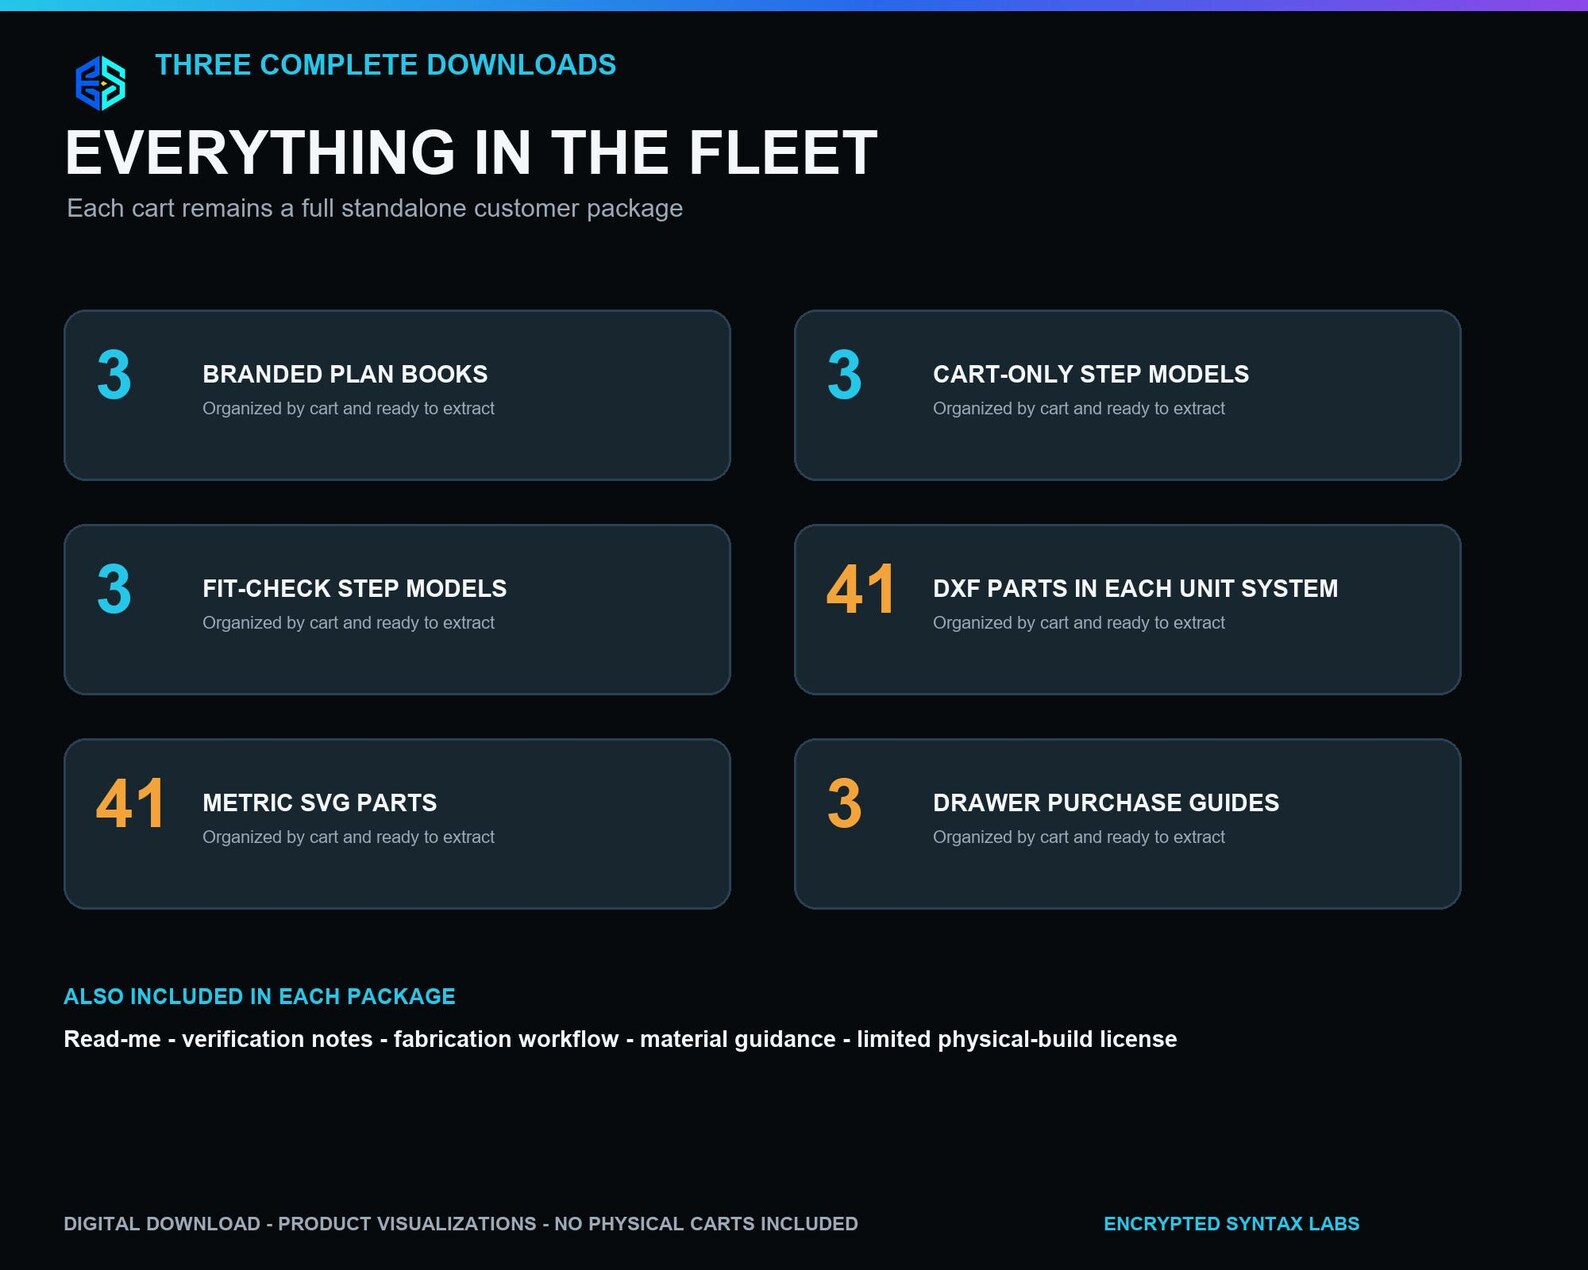Click the orange 3 beside Drawer Purchase Guides
Image resolution: width=1588 pixels, height=1270 pixels.
[x=844, y=804]
